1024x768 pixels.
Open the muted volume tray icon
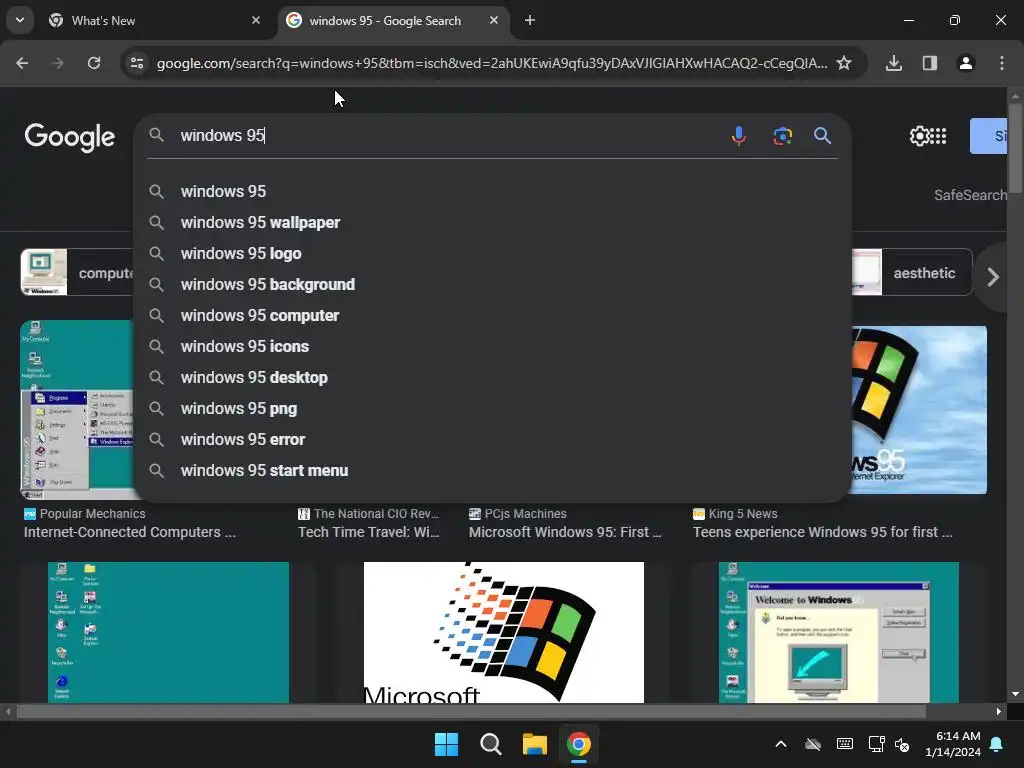pos(902,744)
